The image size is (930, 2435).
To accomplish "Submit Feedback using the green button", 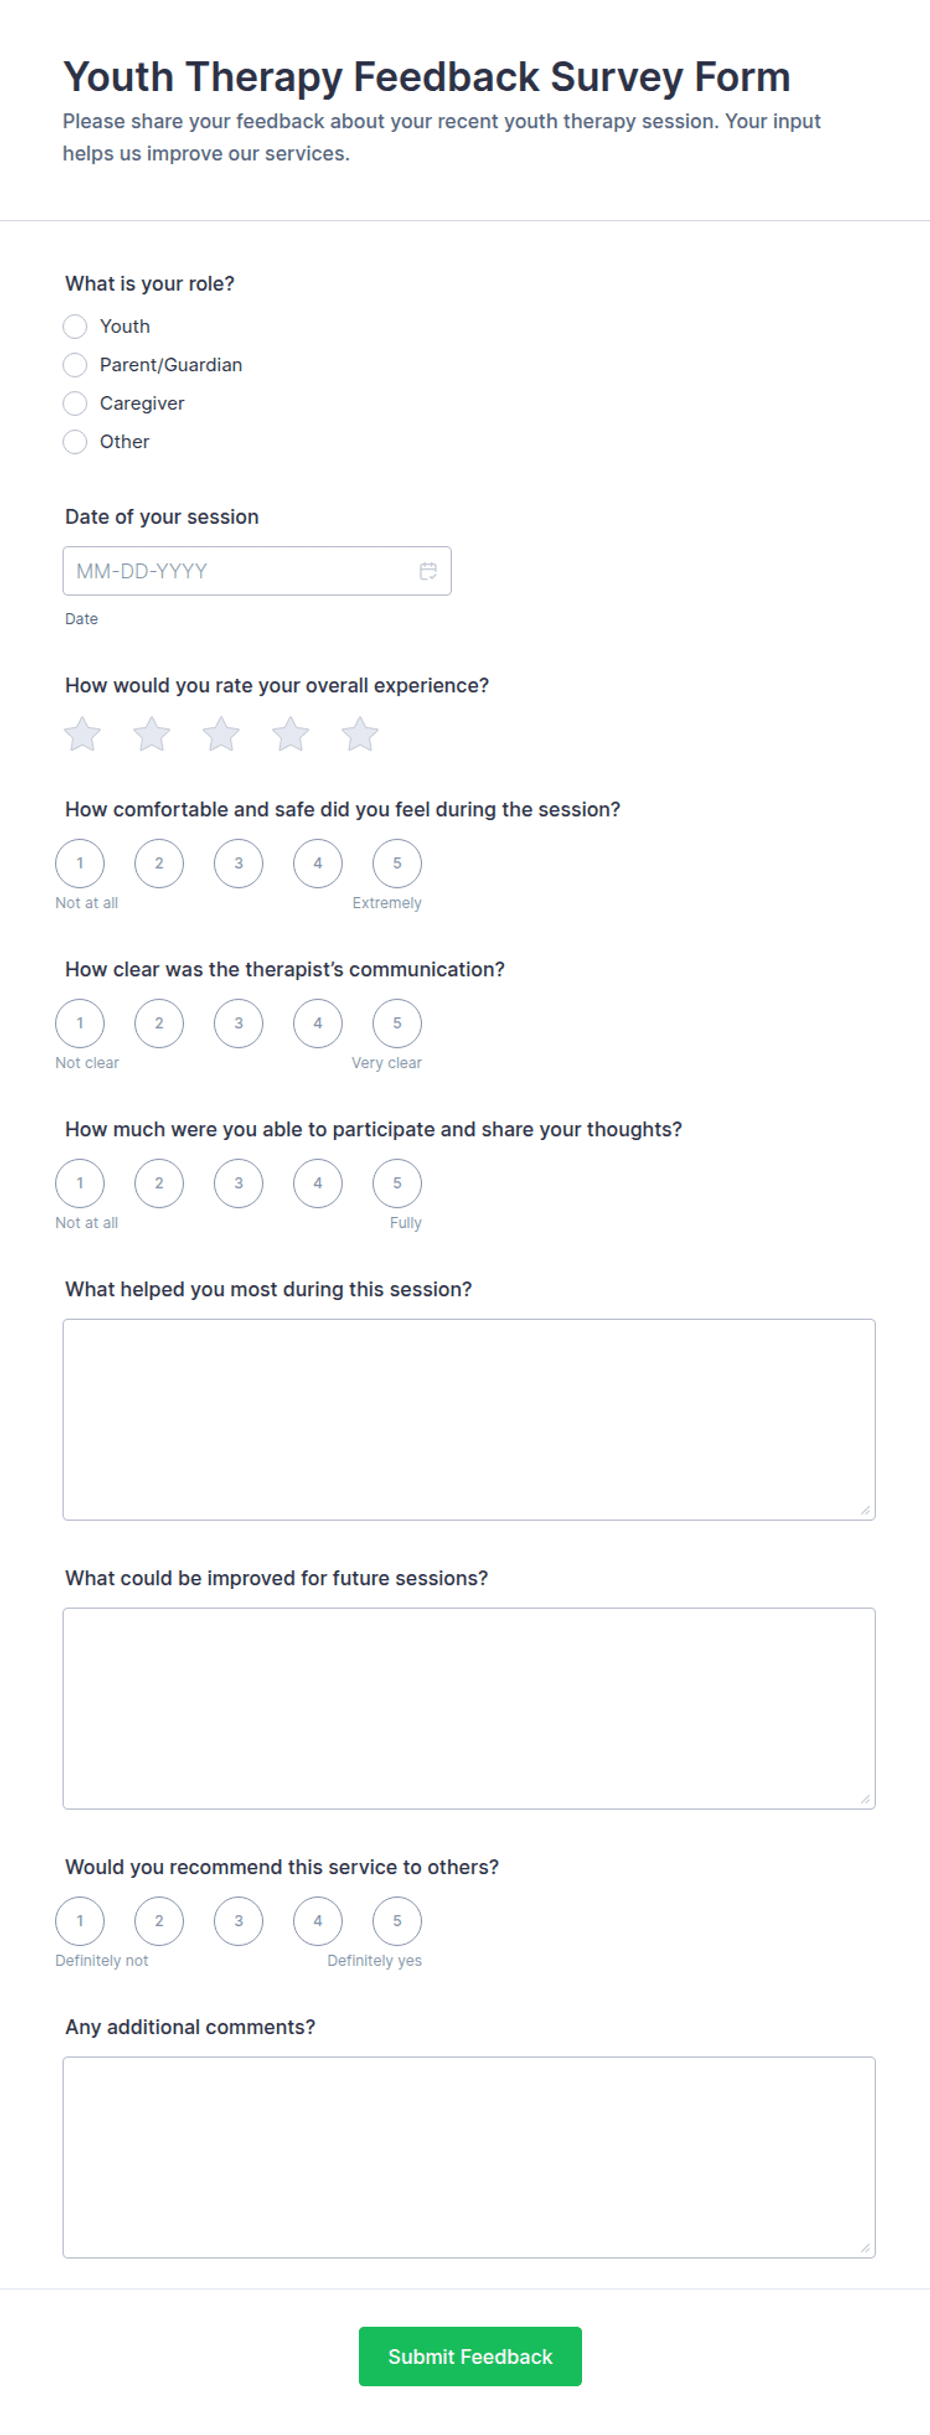I will [x=470, y=2357].
